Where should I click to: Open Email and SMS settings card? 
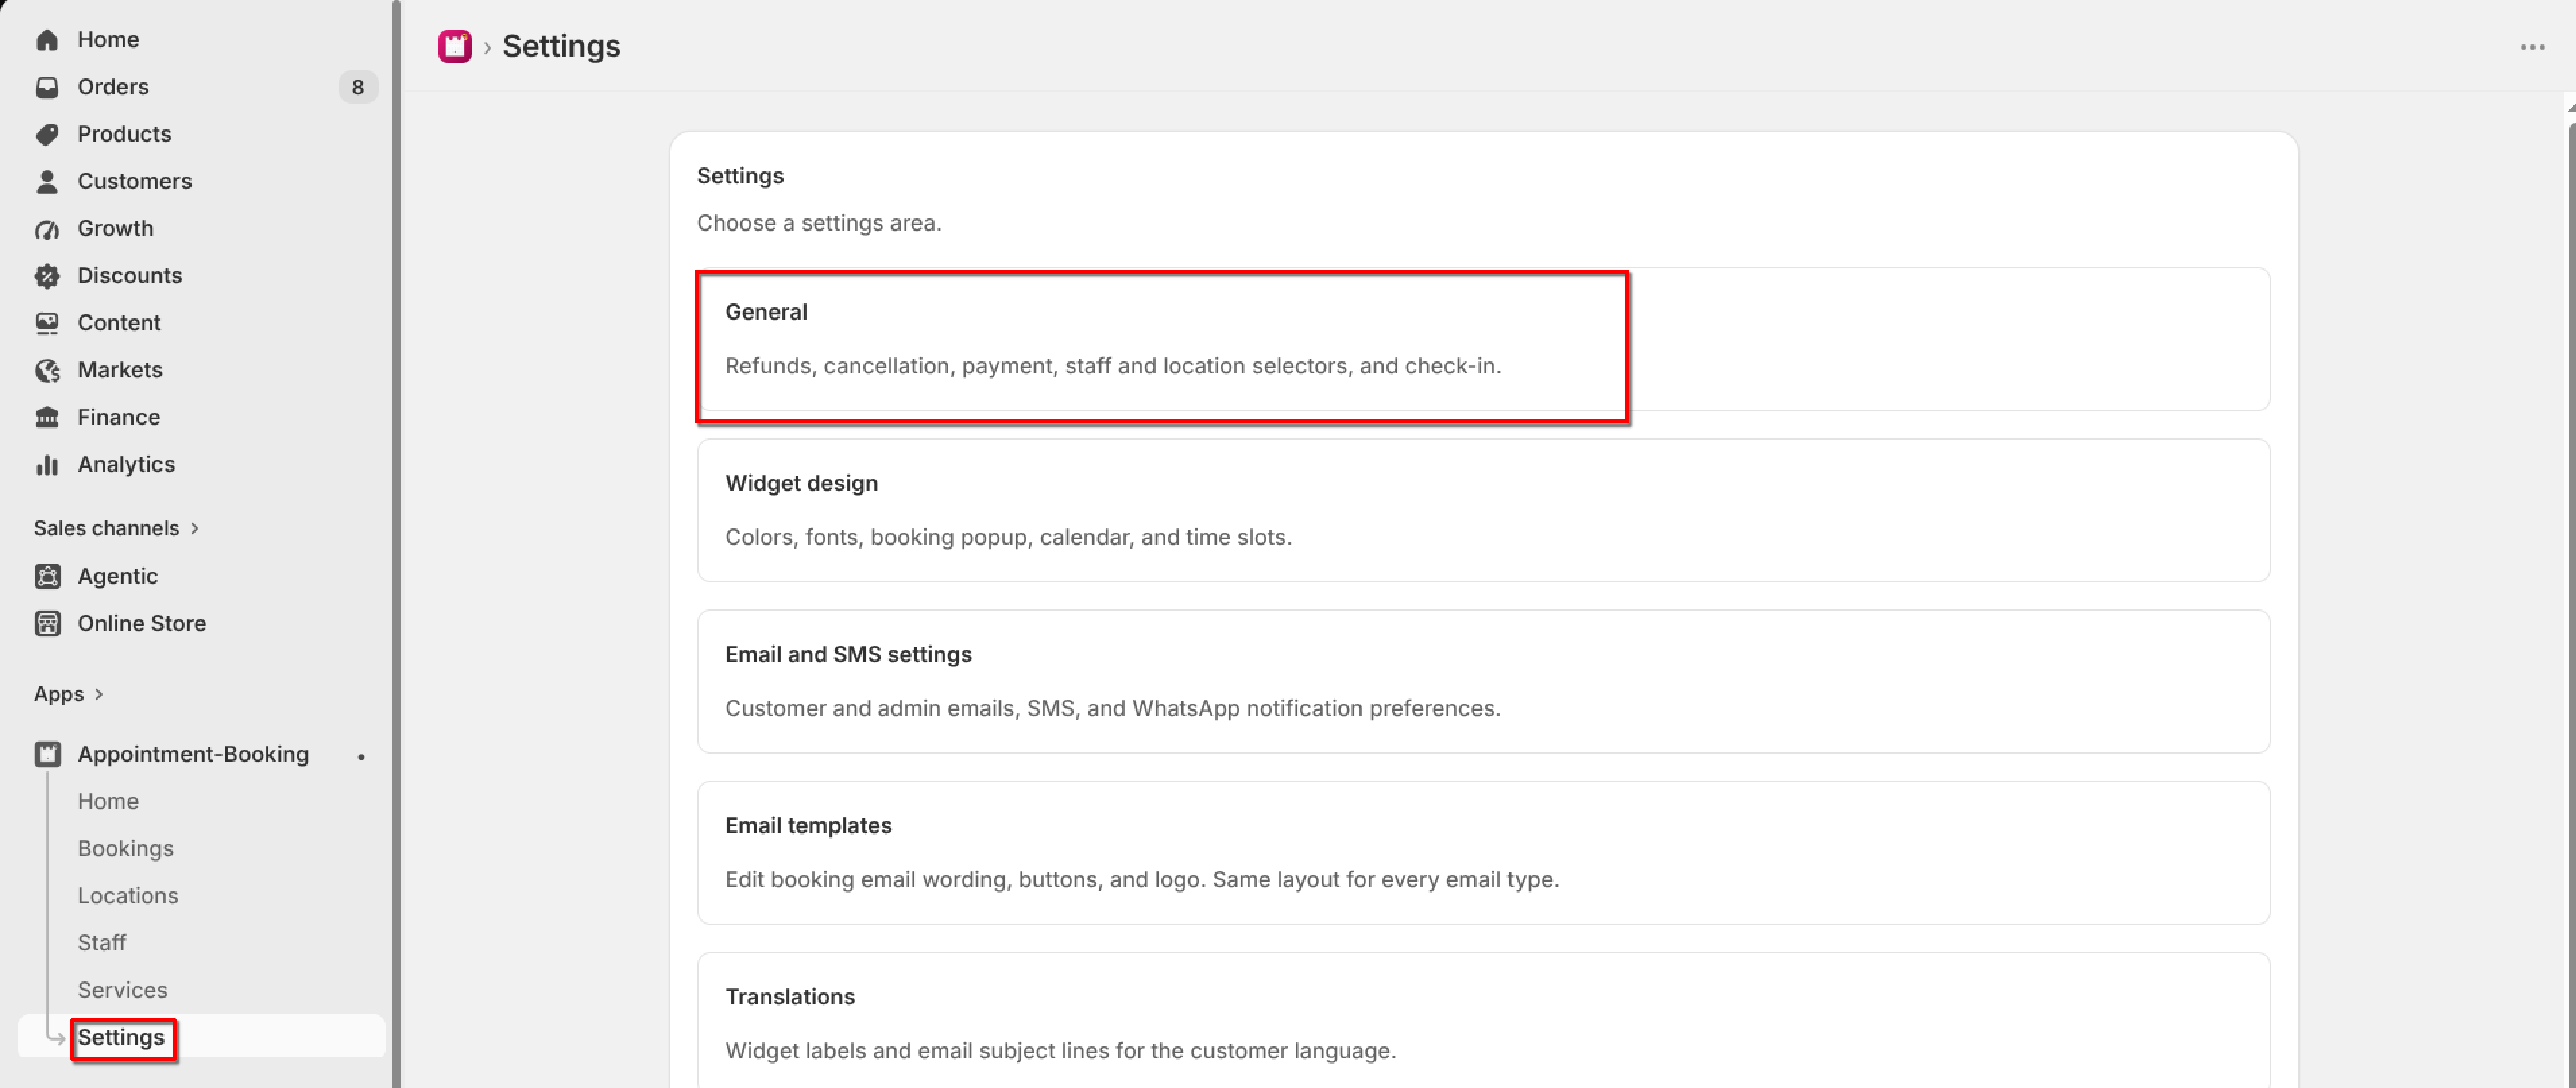(x=1483, y=681)
